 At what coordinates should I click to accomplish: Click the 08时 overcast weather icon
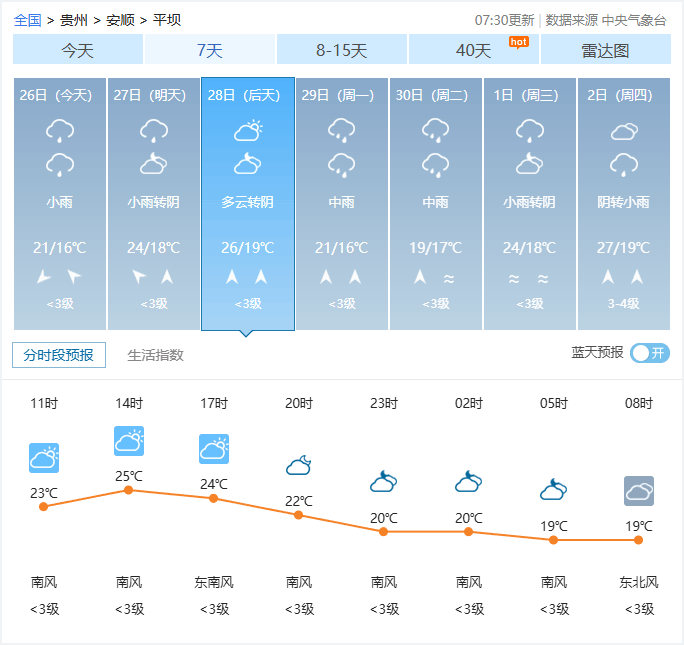(x=639, y=491)
